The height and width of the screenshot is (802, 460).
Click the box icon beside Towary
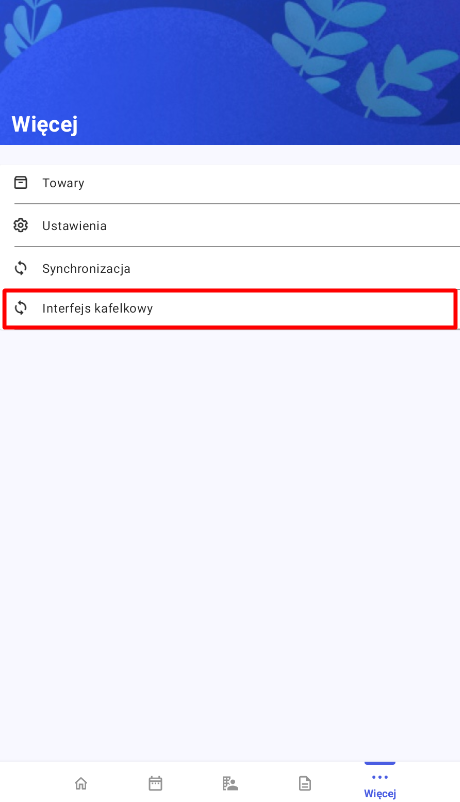click(20, 183)
